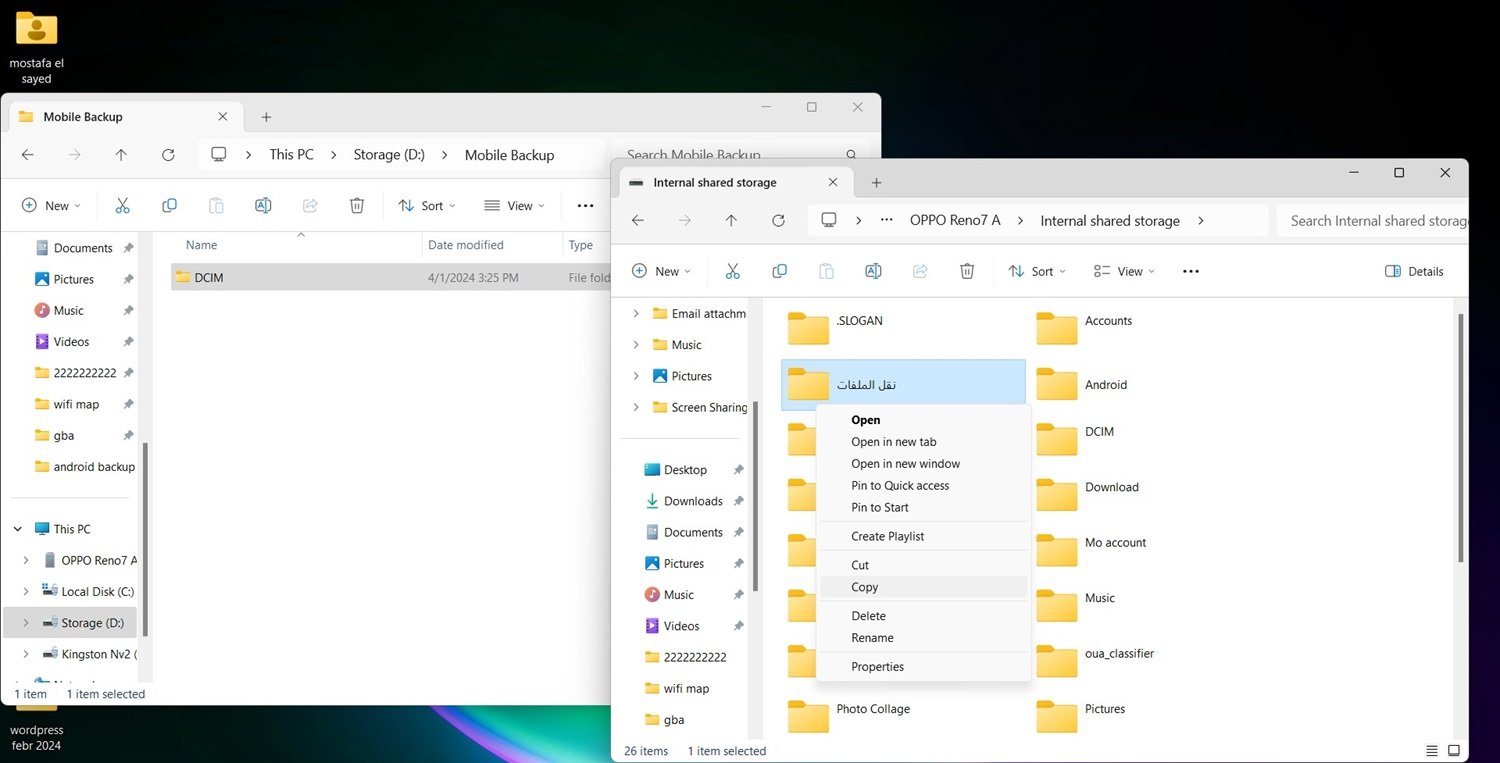Open View dropdown in Internal shared storage window

coord(1125,271)
